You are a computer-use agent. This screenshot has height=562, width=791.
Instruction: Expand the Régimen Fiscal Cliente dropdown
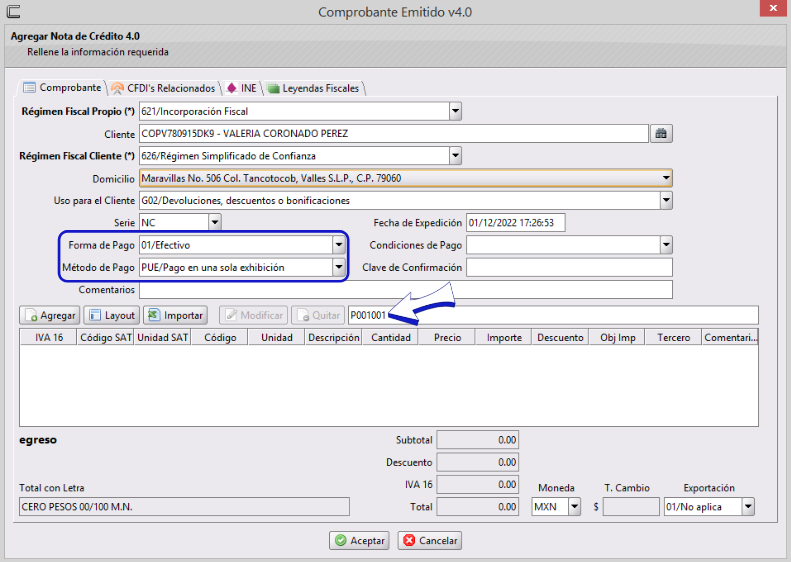click(x=455, y=156)
